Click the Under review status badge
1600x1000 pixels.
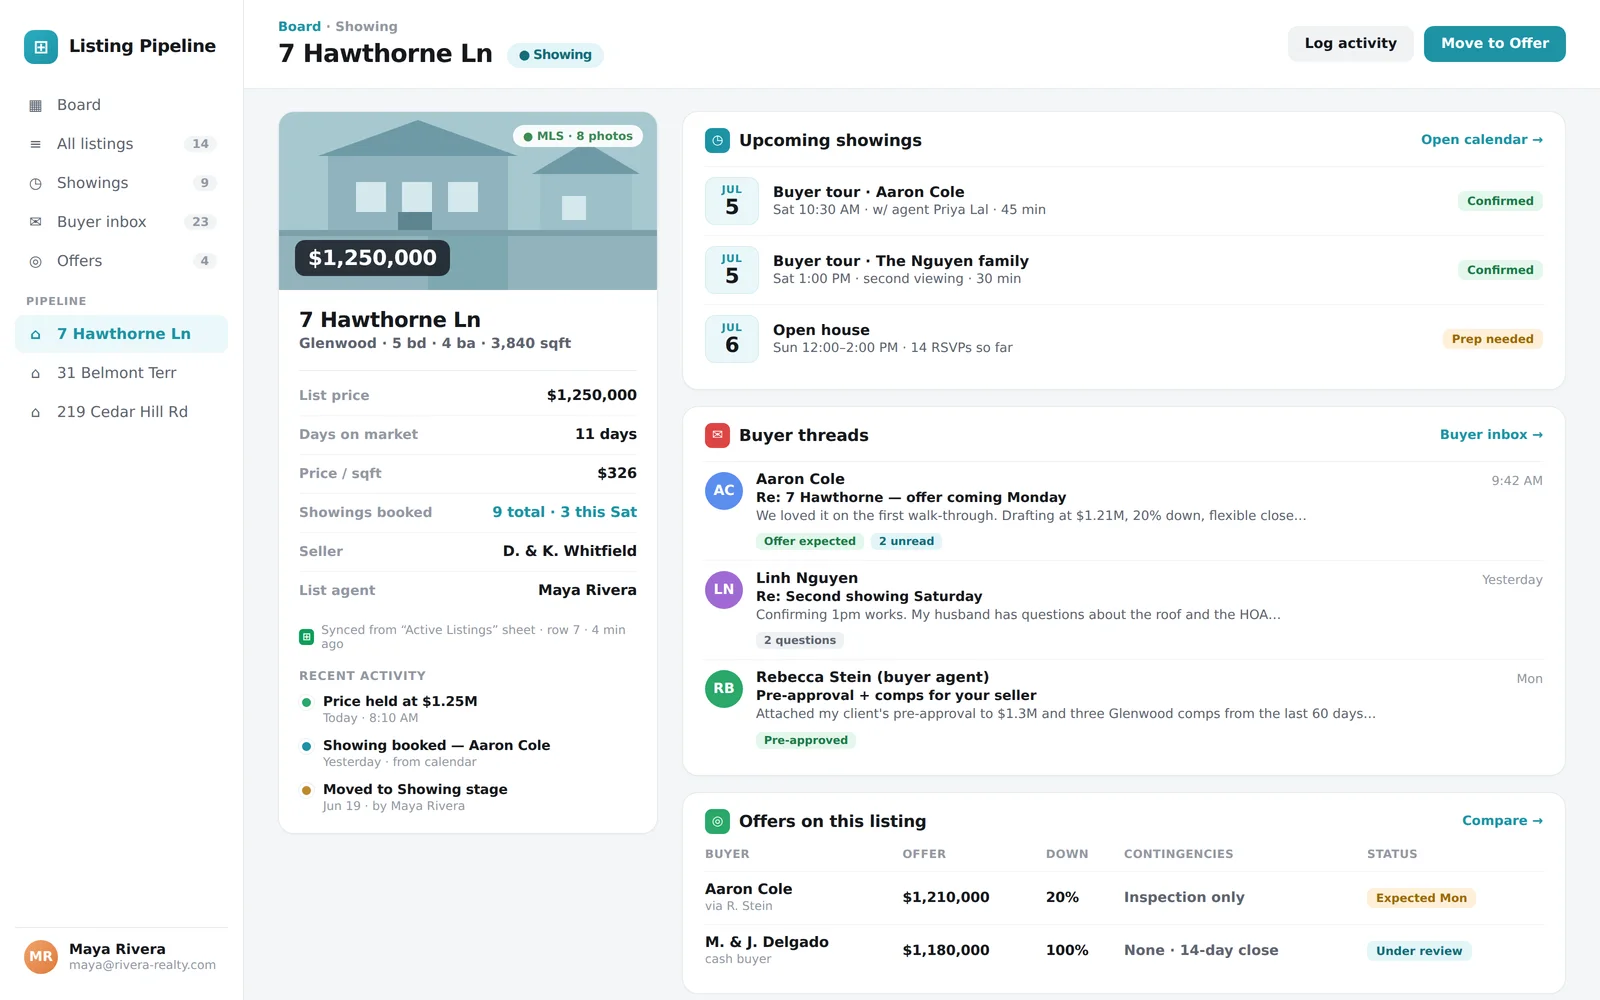pos(1419,951)
